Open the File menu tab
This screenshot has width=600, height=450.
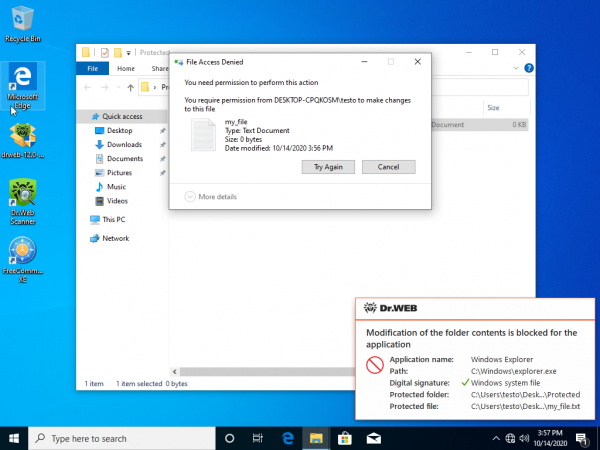(92, 69)
